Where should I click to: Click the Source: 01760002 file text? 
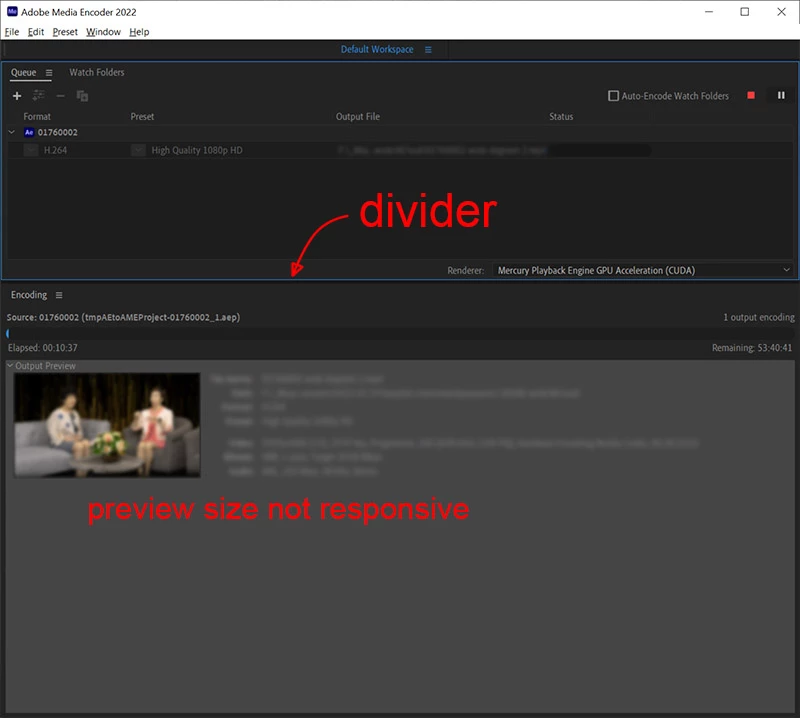123,317
